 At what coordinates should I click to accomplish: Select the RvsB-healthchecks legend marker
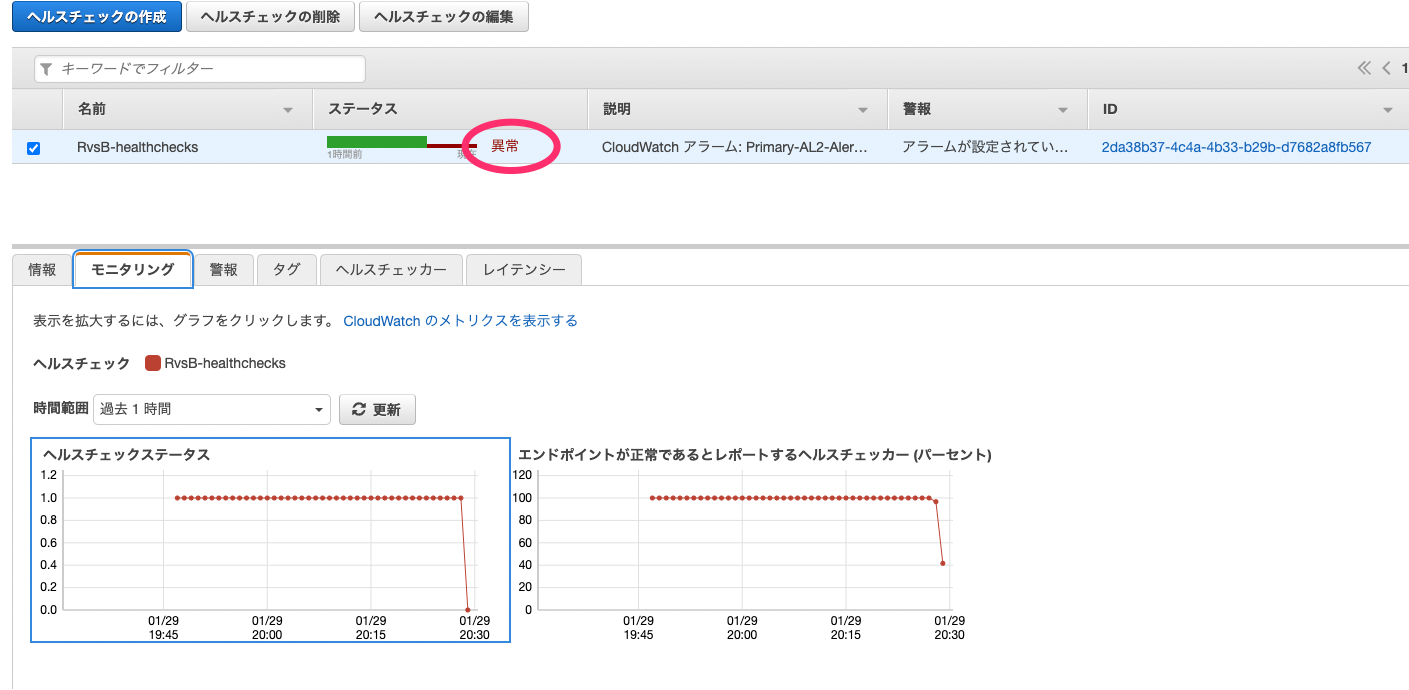tap(152, 364)
